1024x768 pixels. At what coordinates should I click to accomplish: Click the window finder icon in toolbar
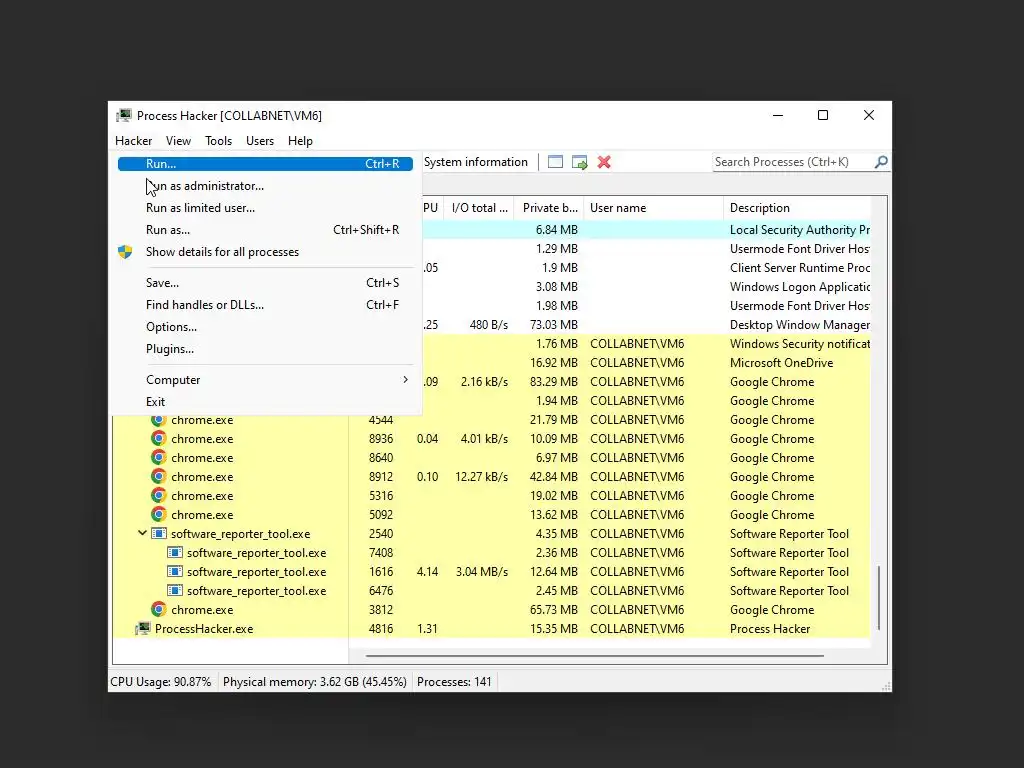[555, 162]
